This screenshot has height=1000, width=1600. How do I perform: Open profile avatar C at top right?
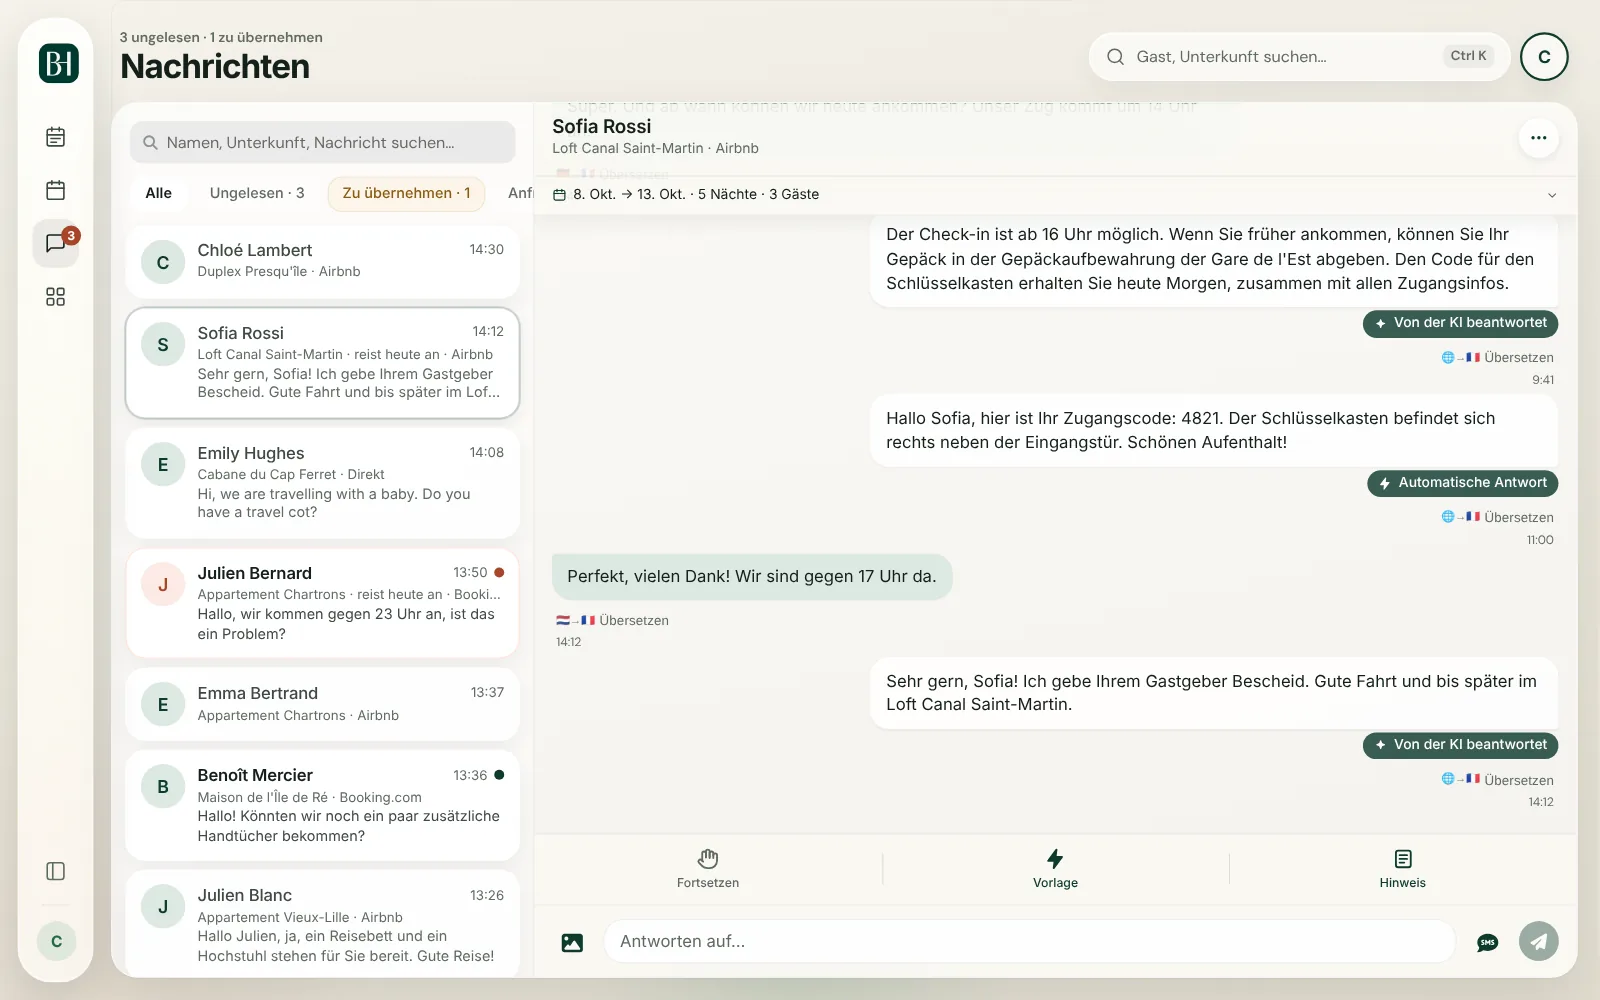[x=1544, y=57]
